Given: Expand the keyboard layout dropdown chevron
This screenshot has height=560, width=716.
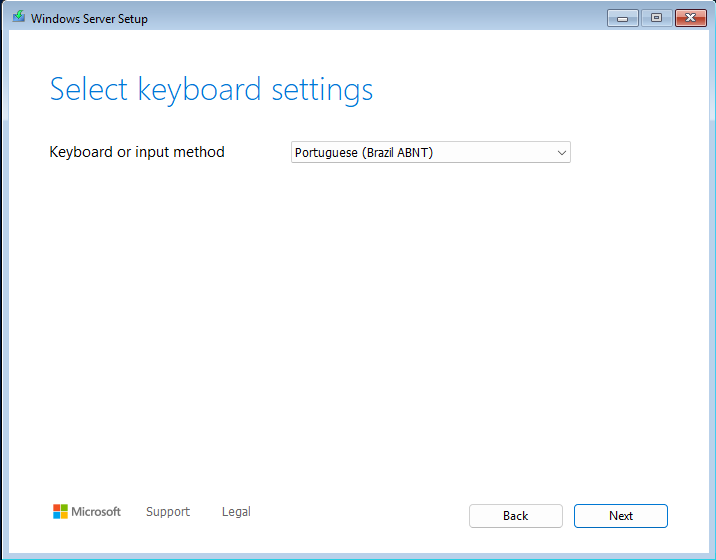Looking at the screenshot, I should 562,153.
